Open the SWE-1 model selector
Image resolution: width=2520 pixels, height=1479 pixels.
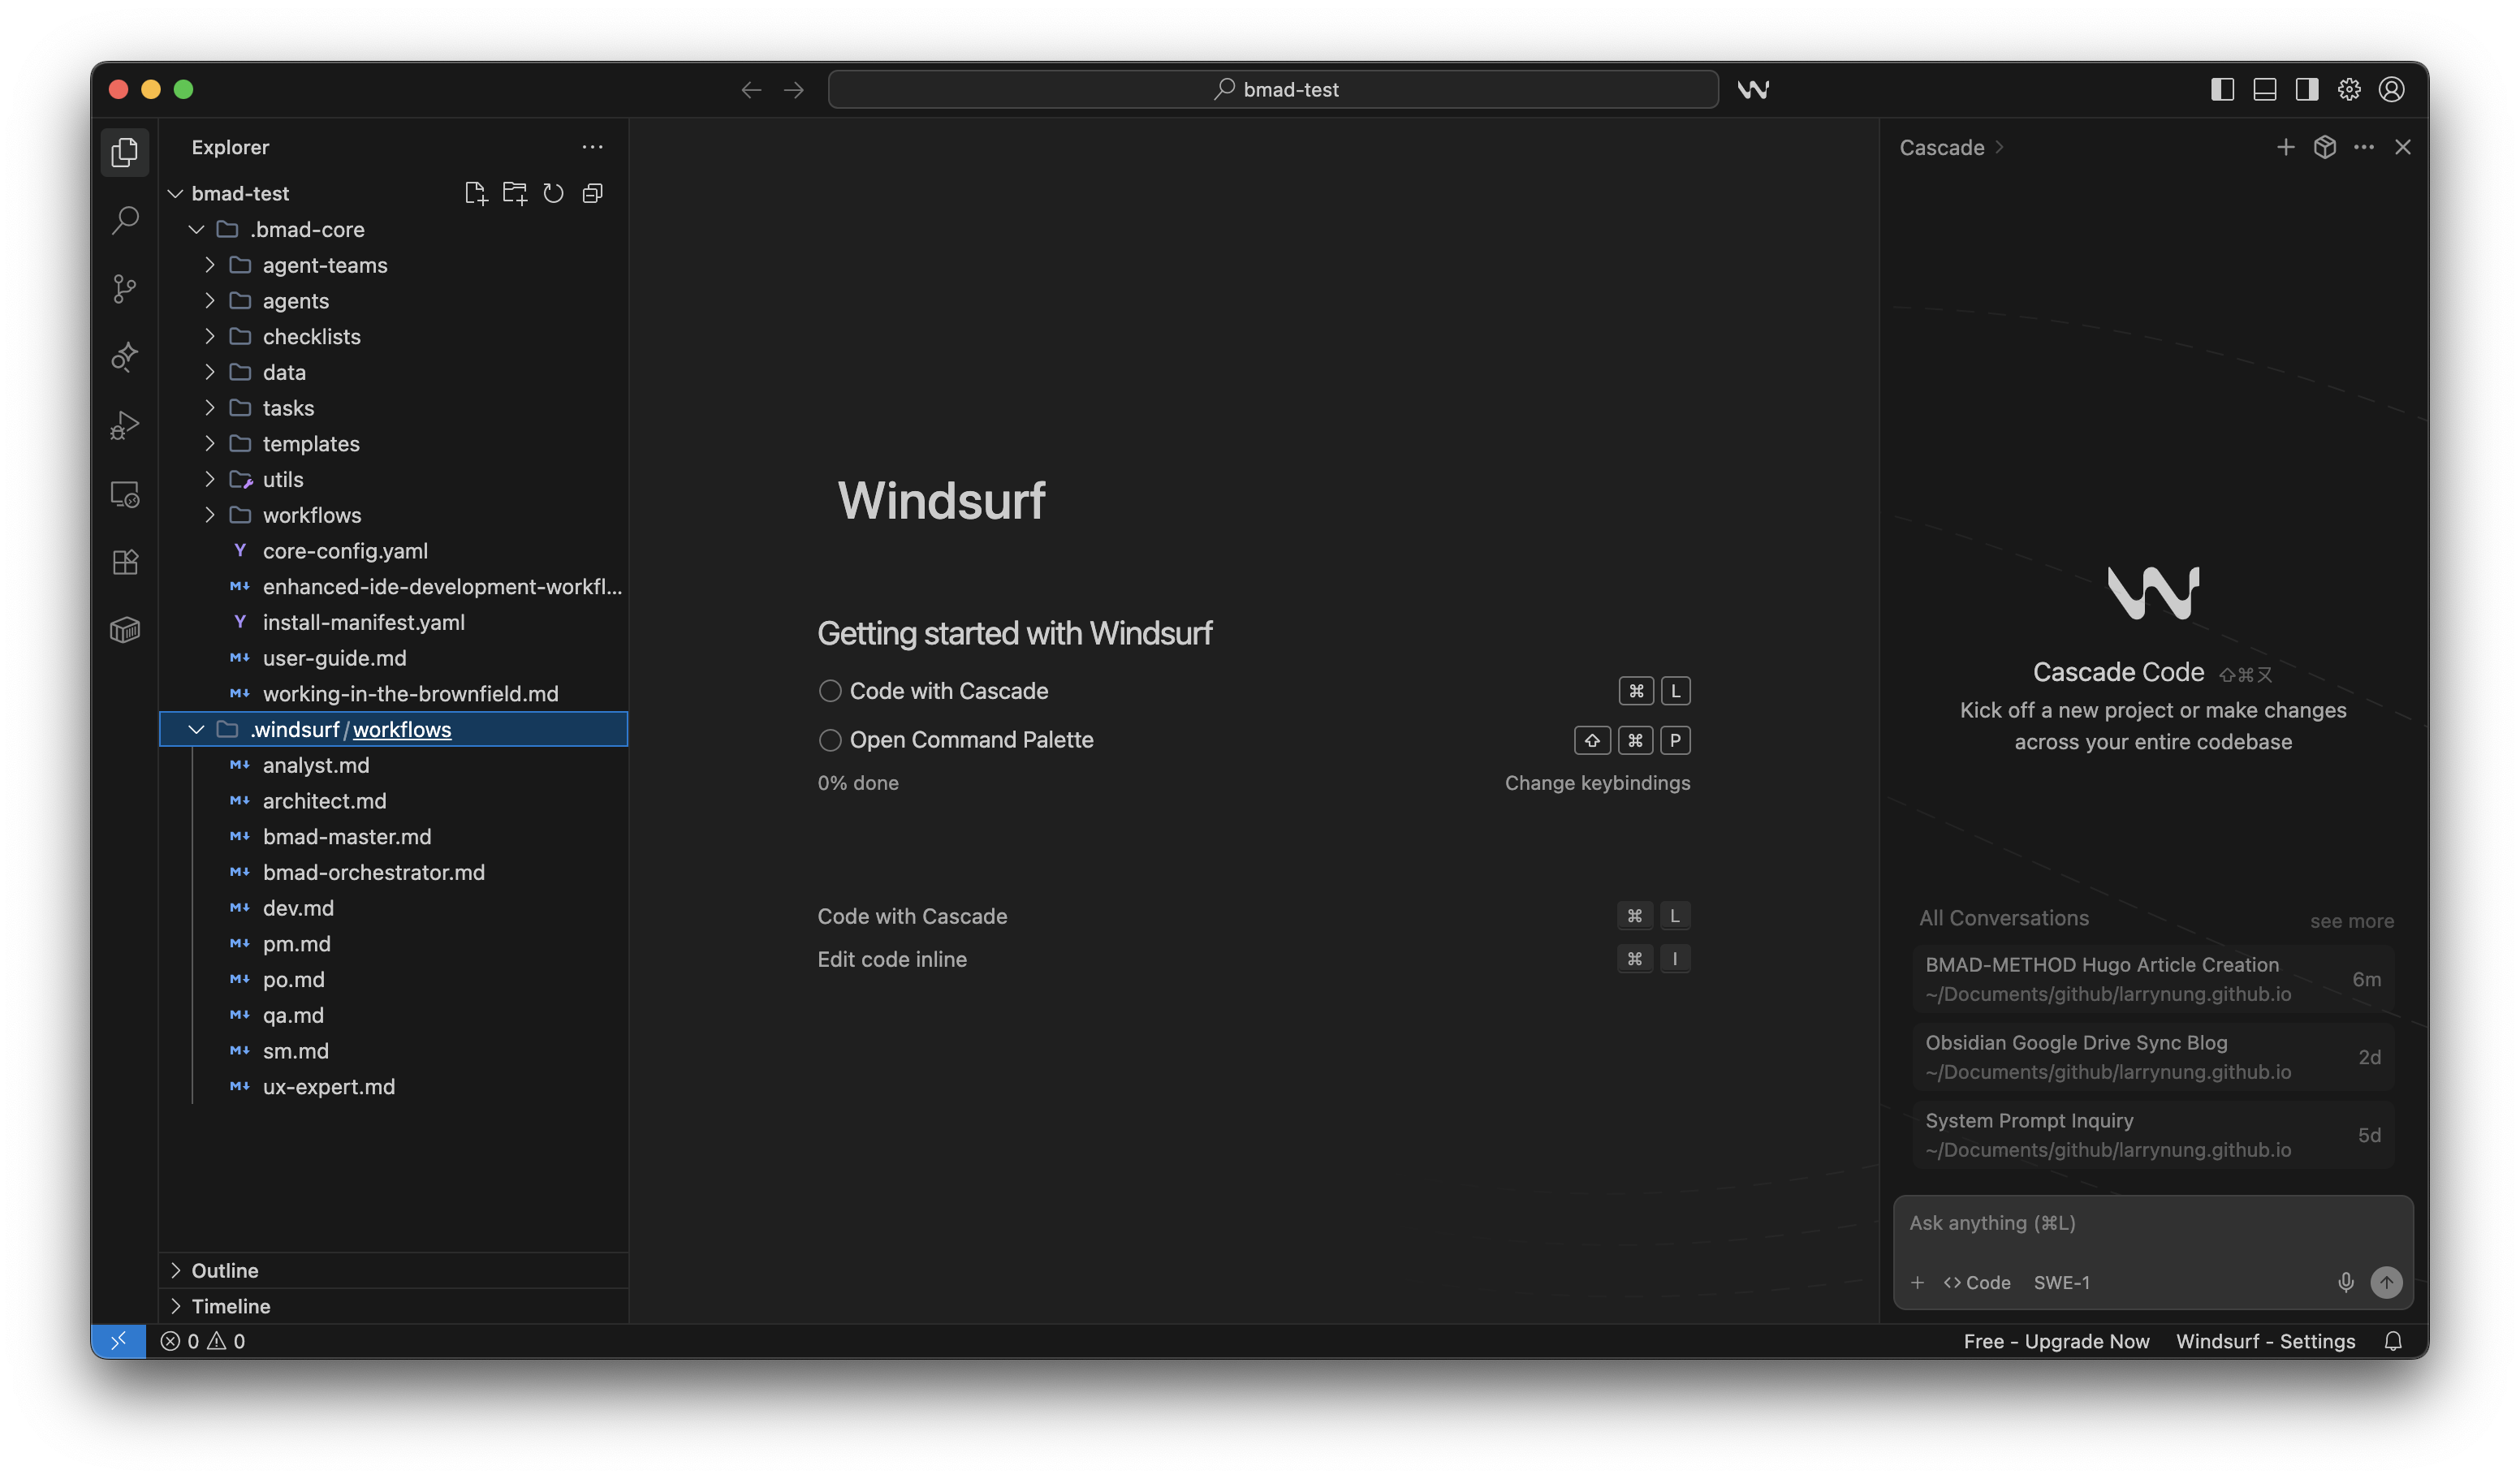2061,1282
